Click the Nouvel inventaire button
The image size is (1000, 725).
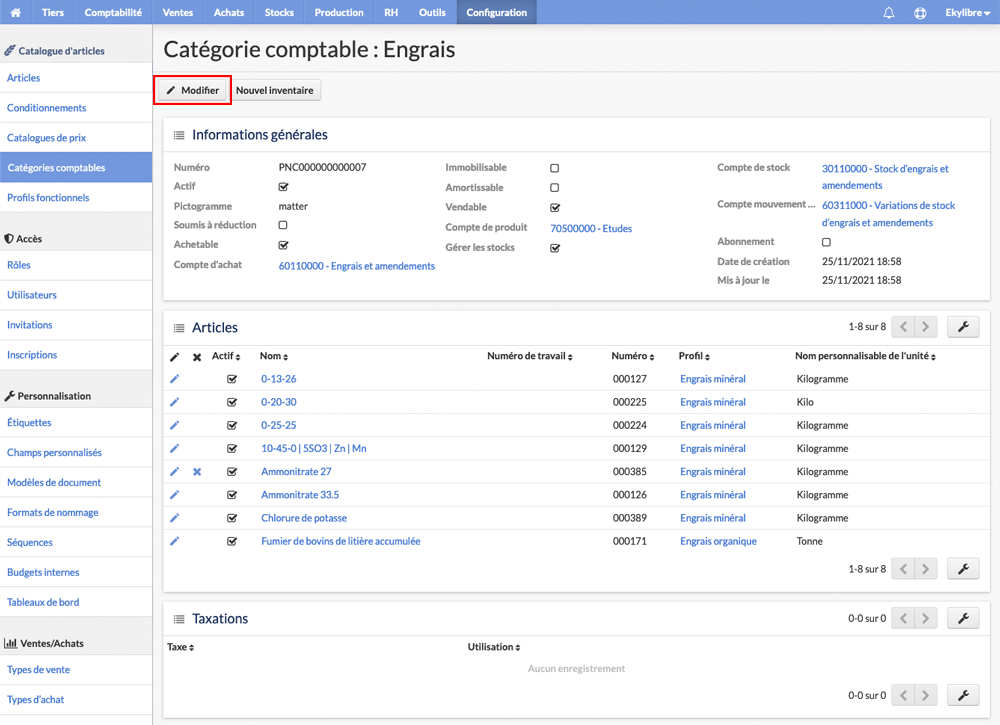[275, 91]
